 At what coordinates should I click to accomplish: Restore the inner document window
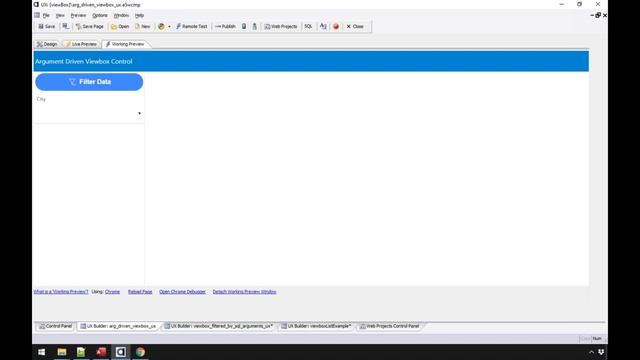click(x=598, y=16)
